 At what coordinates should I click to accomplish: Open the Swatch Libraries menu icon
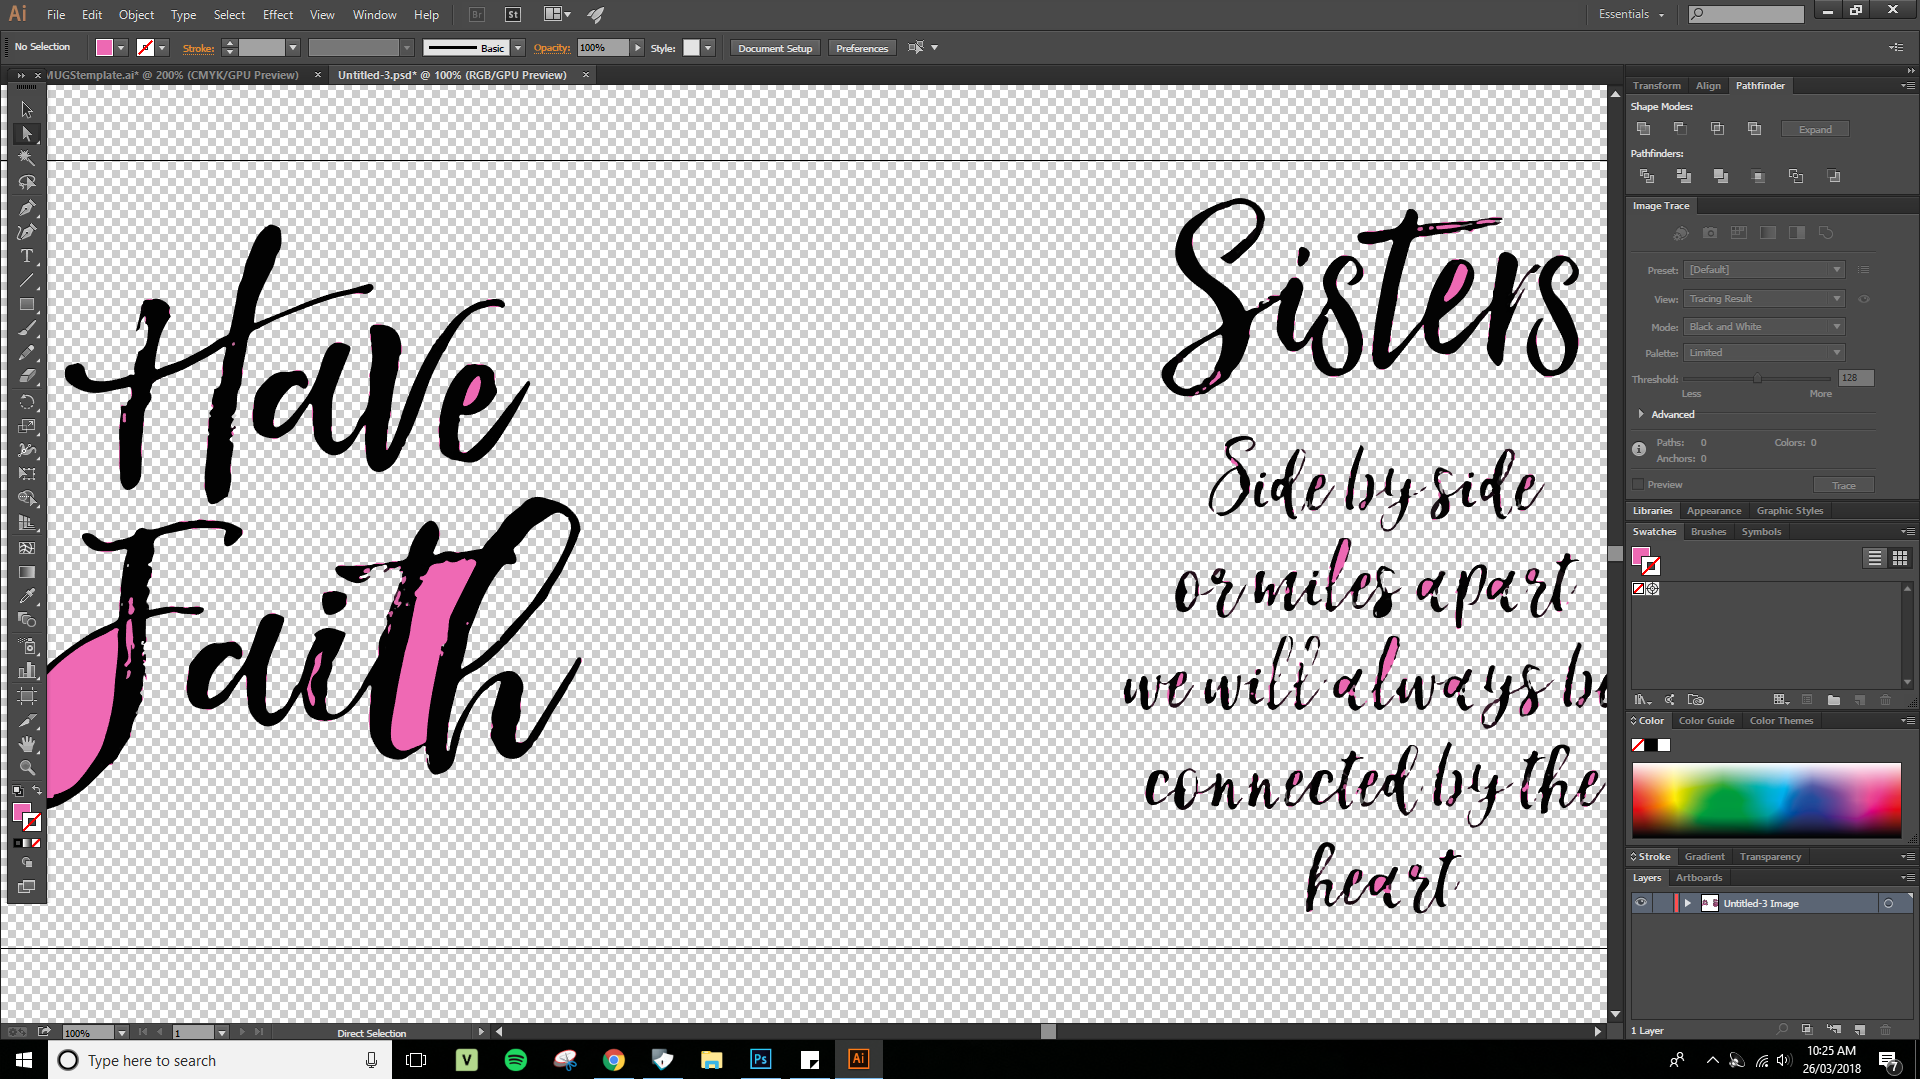coord(1642,700)
